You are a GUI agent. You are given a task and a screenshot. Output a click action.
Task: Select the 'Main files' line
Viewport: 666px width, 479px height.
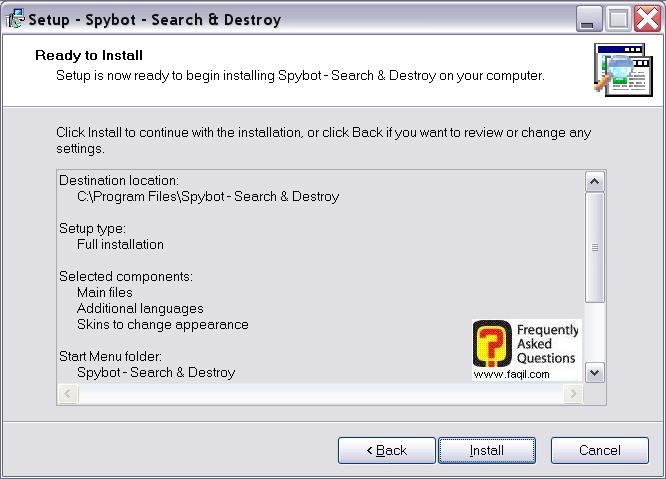tap(105, 293)
